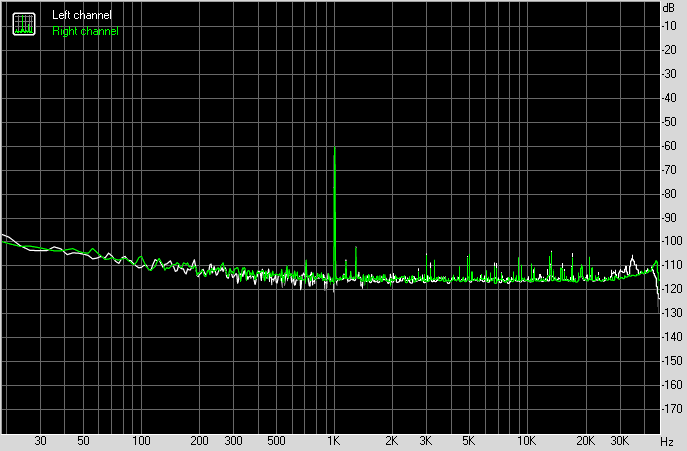Click the '20K' frequency axis label
Image resolution: width=687 pixels, height=451 pixels.
pyautogui.click(x=585, y=441)
